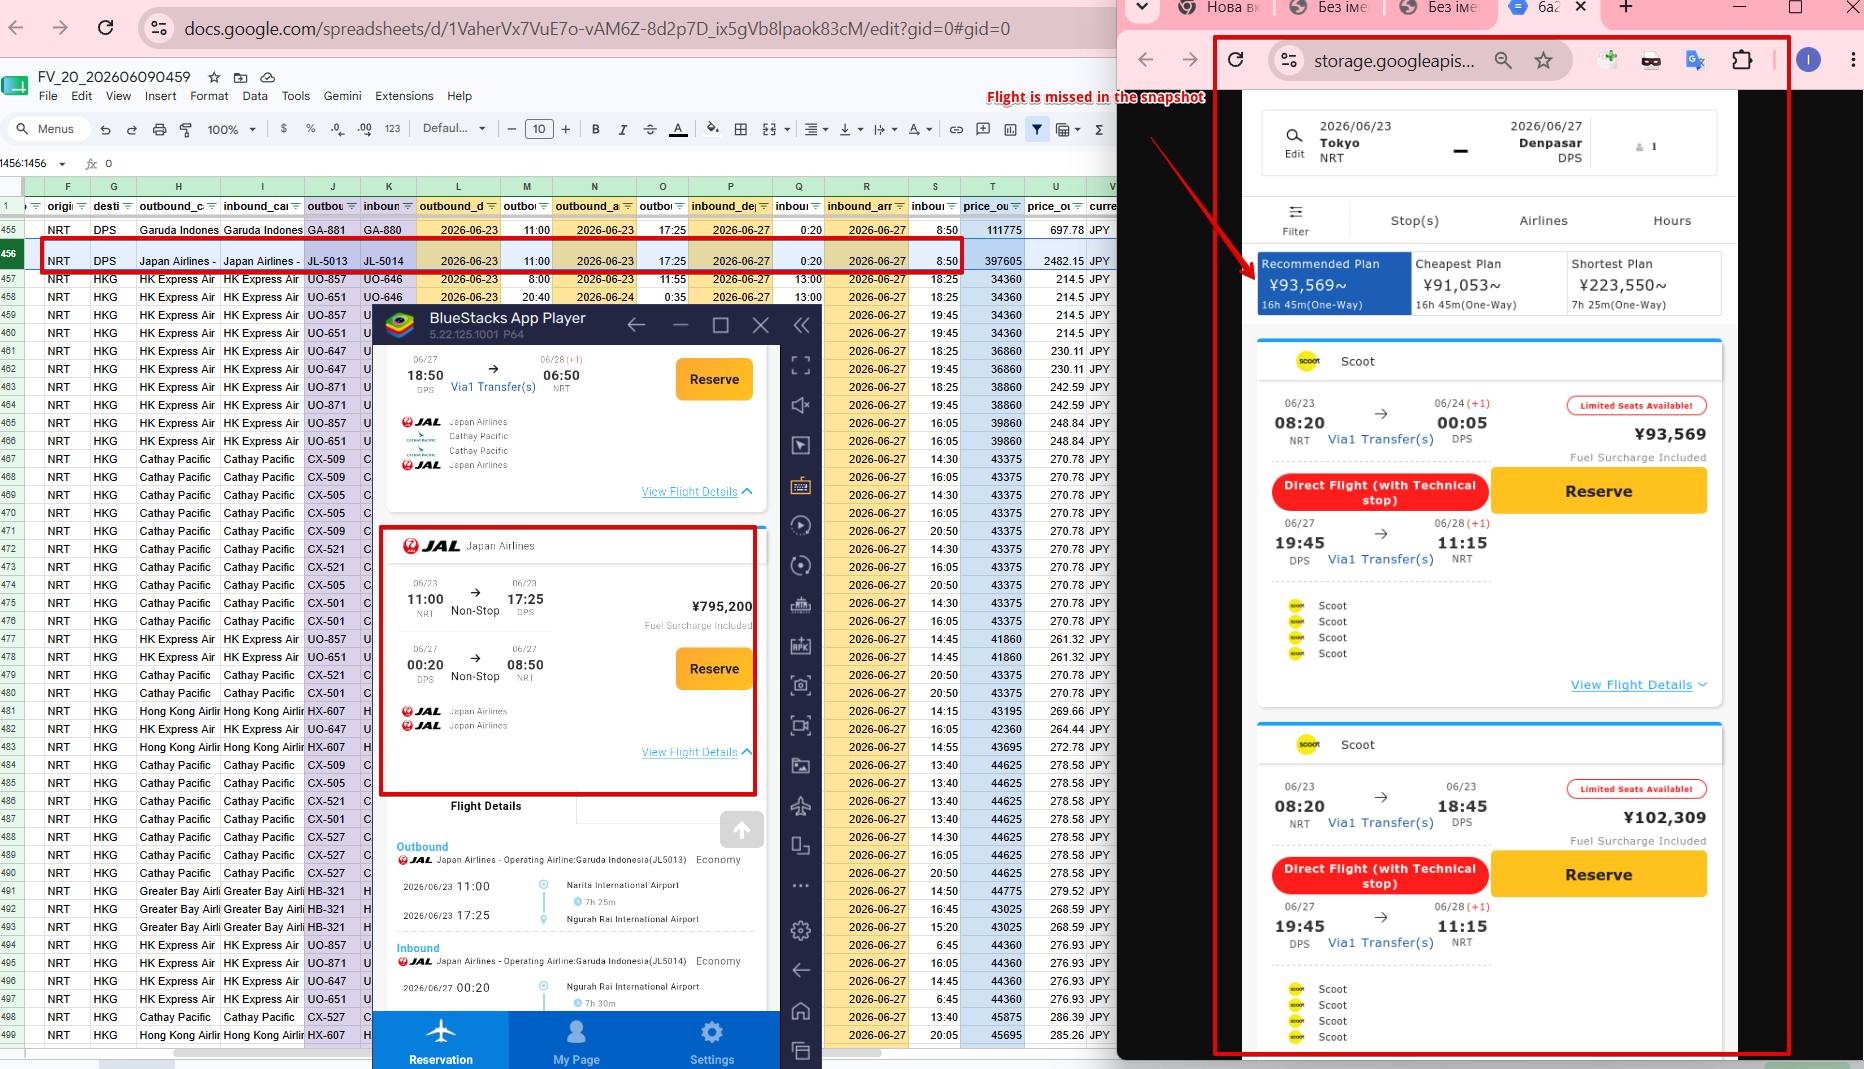The width and height of the screenshot is (1864, 1069).
Task: Toggle BlueStacks fullscreen mode
Action: point(800,365)
